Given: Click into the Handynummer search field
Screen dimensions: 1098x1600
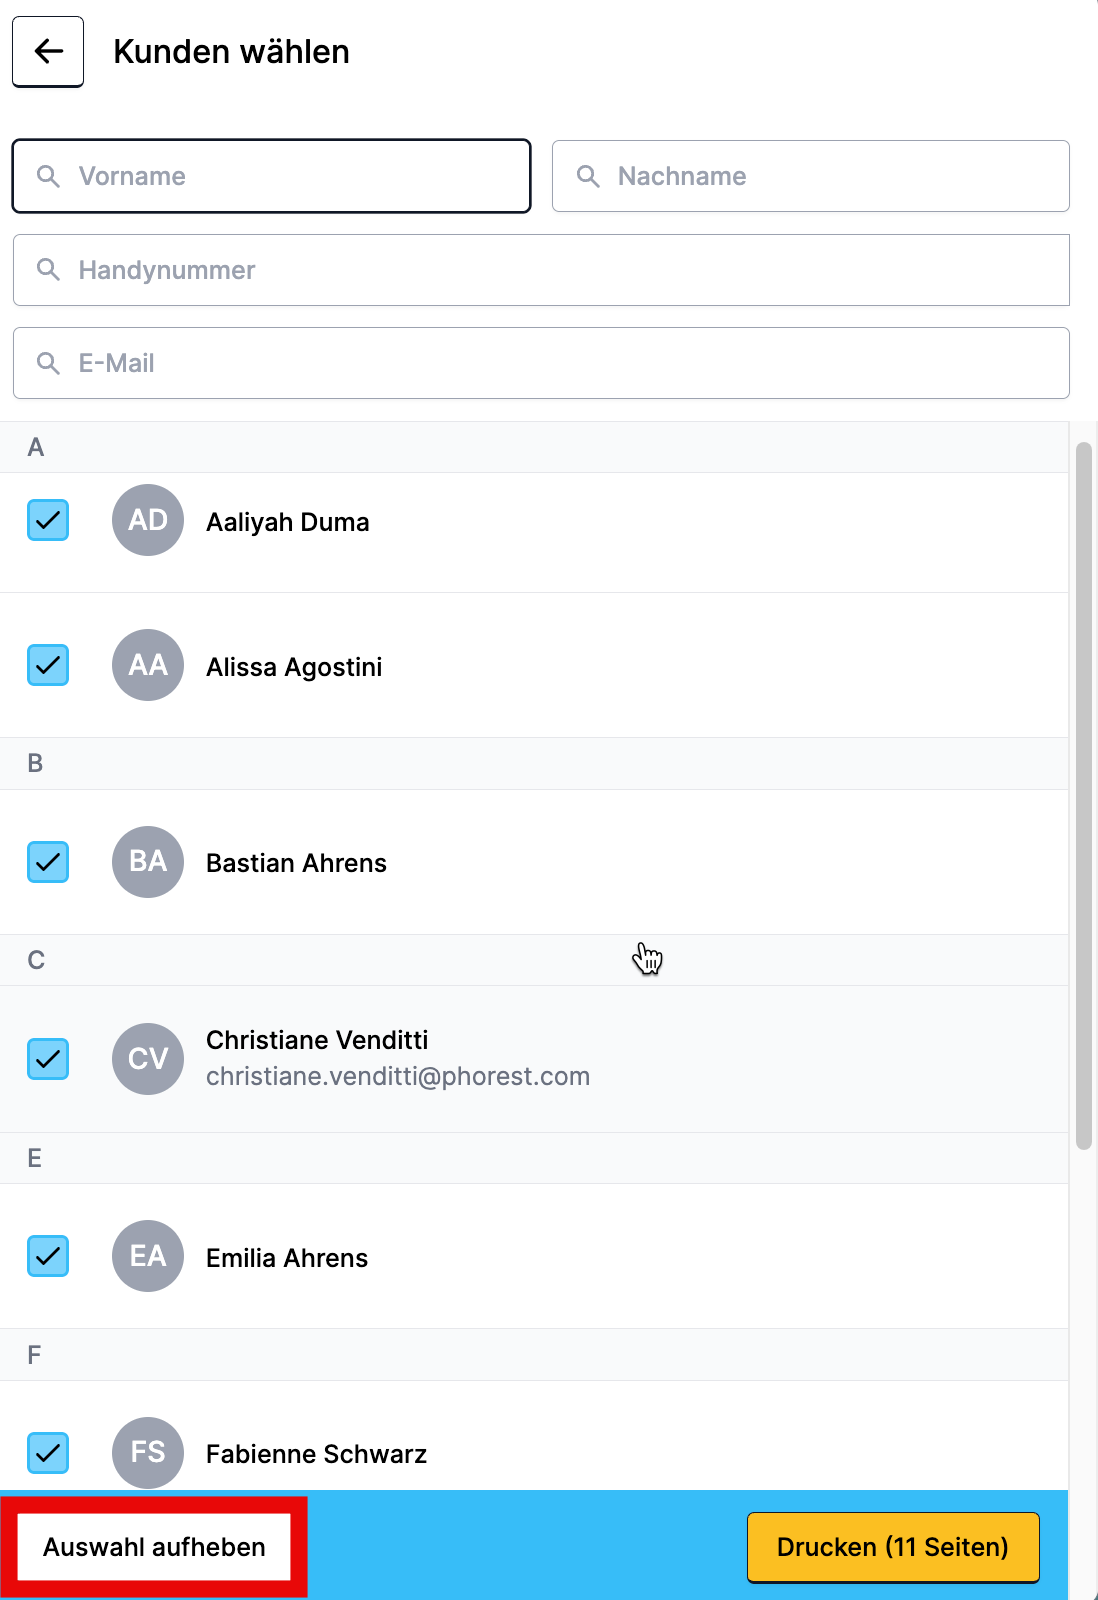Looking at the screenshot, I should pos(560,270).
